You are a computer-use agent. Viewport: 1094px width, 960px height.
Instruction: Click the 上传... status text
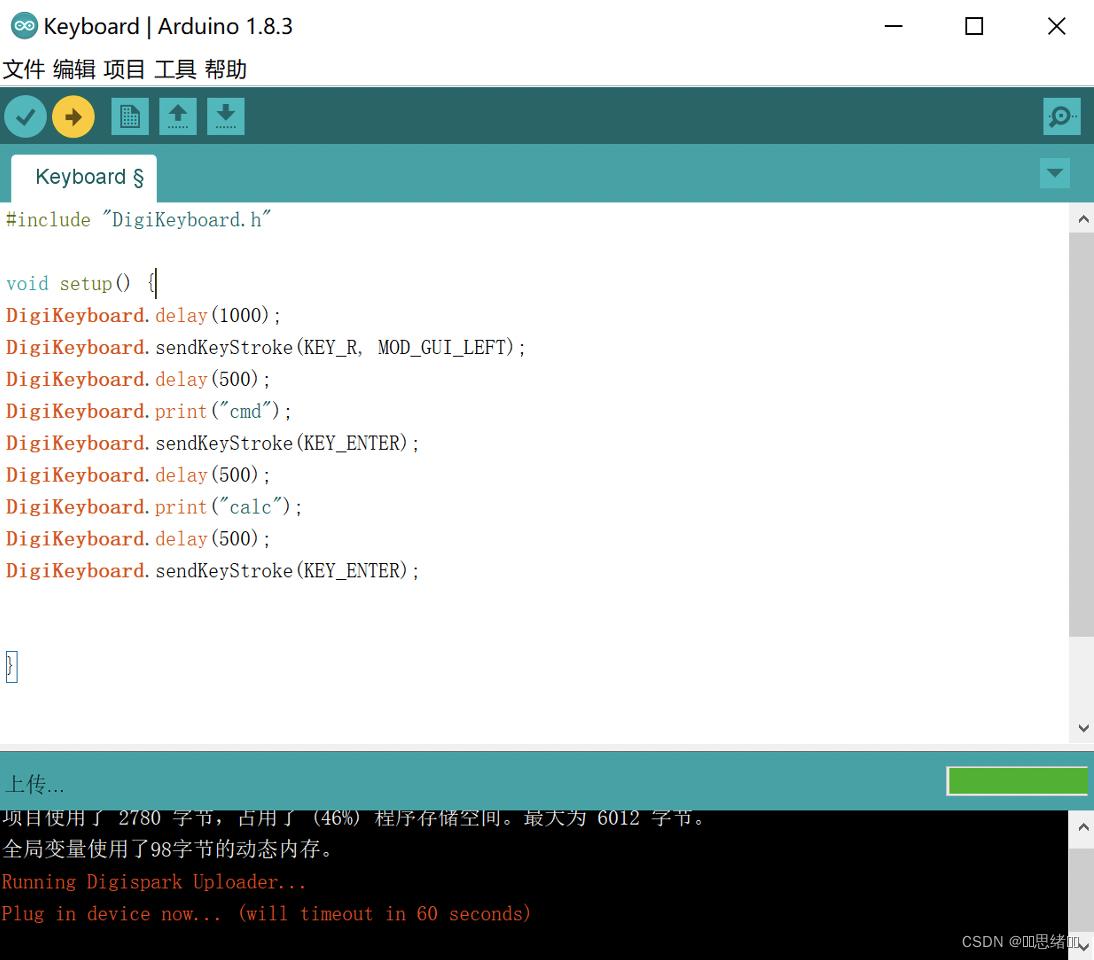tap(34, 784)
